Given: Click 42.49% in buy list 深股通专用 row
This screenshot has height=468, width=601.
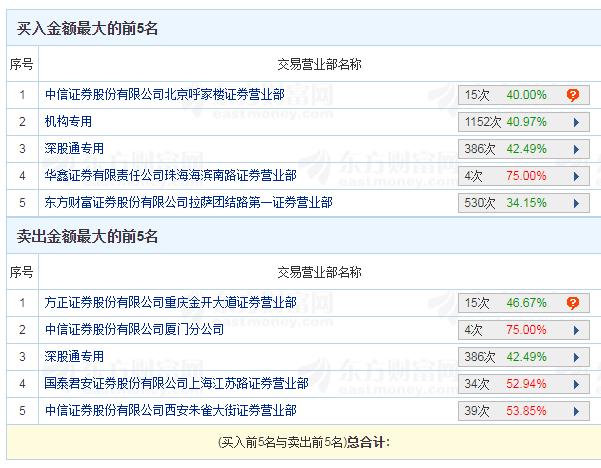Looking at the screenshot, I should point(526,149).
